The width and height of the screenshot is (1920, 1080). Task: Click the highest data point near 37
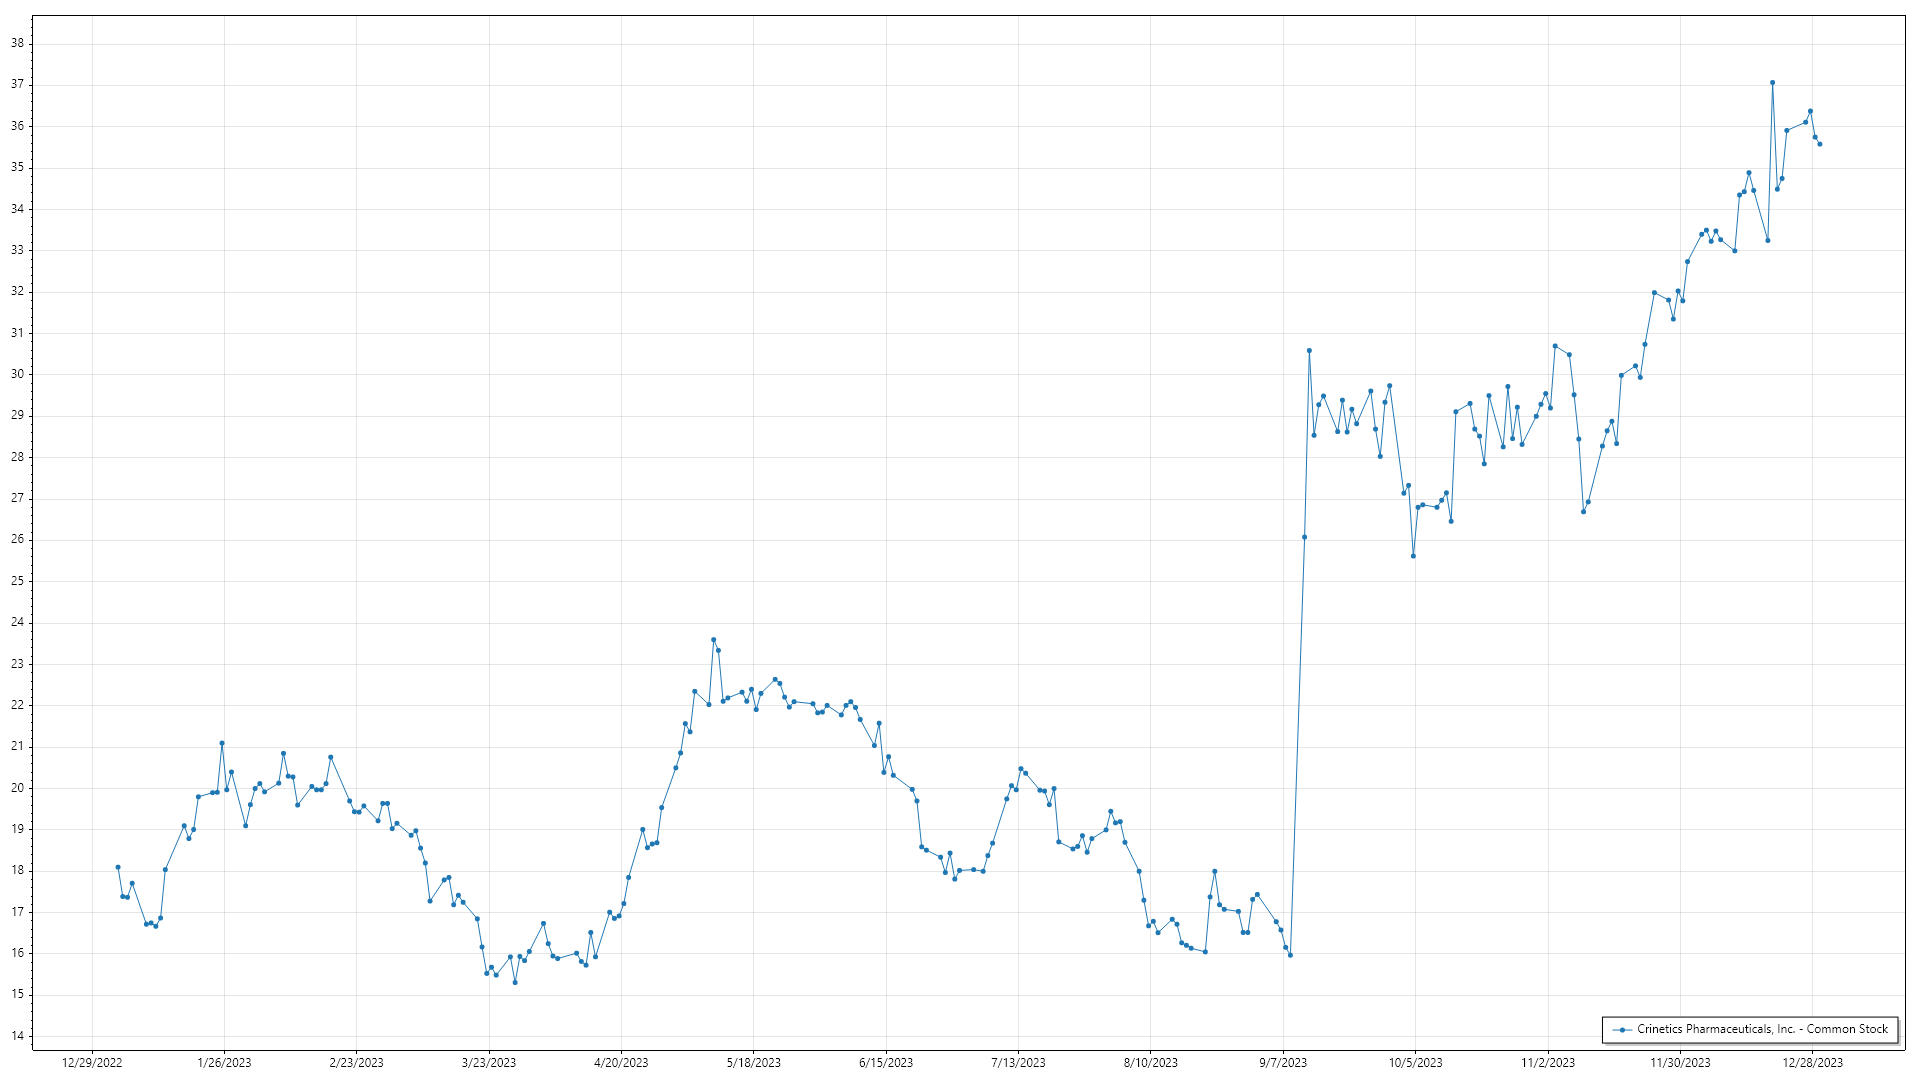1772,83
